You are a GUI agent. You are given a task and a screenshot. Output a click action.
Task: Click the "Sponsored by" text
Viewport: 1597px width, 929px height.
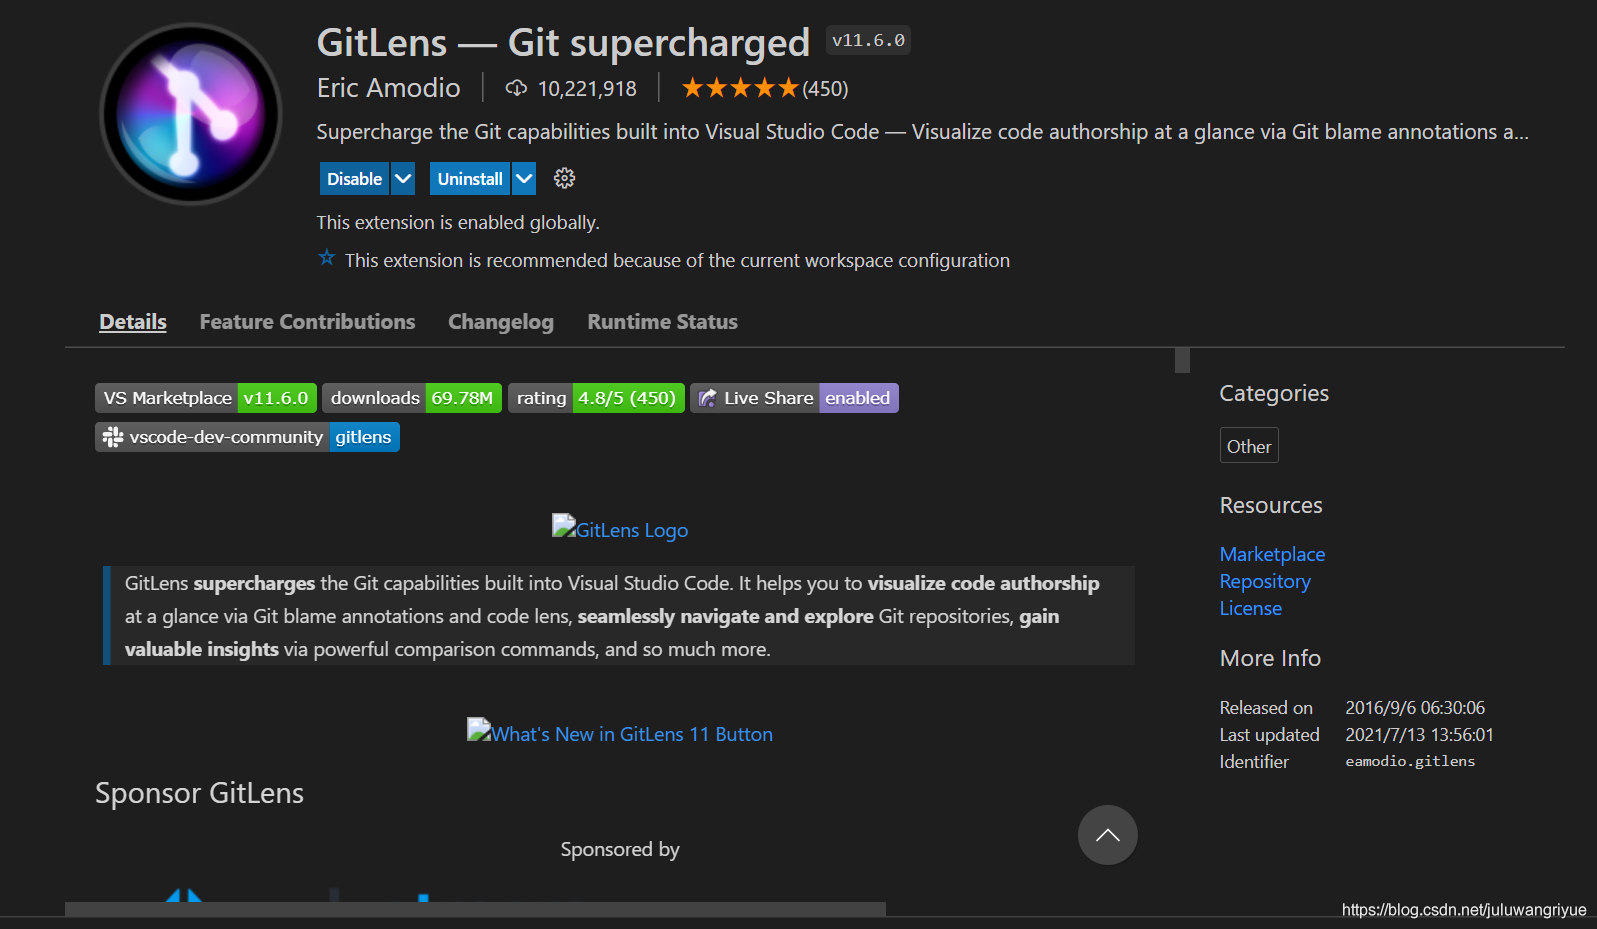click(620, 849)
